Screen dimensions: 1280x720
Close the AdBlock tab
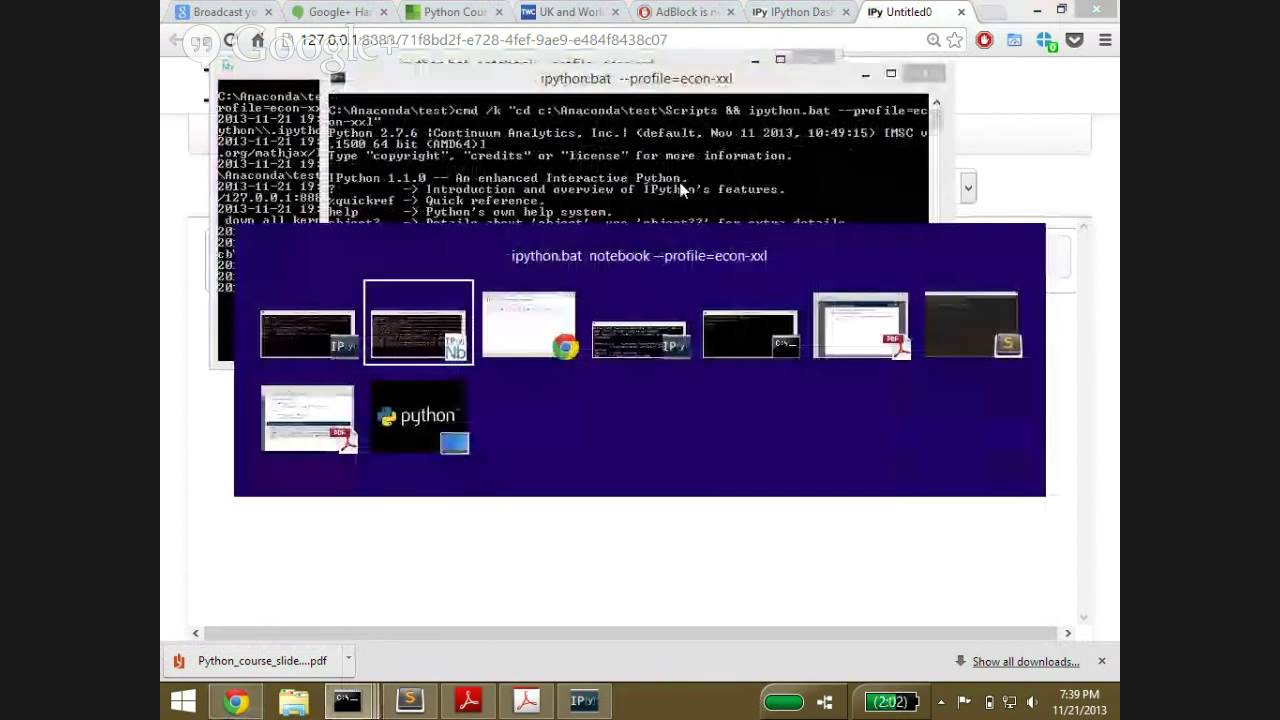pyautogui.click(x=730, y=12)
